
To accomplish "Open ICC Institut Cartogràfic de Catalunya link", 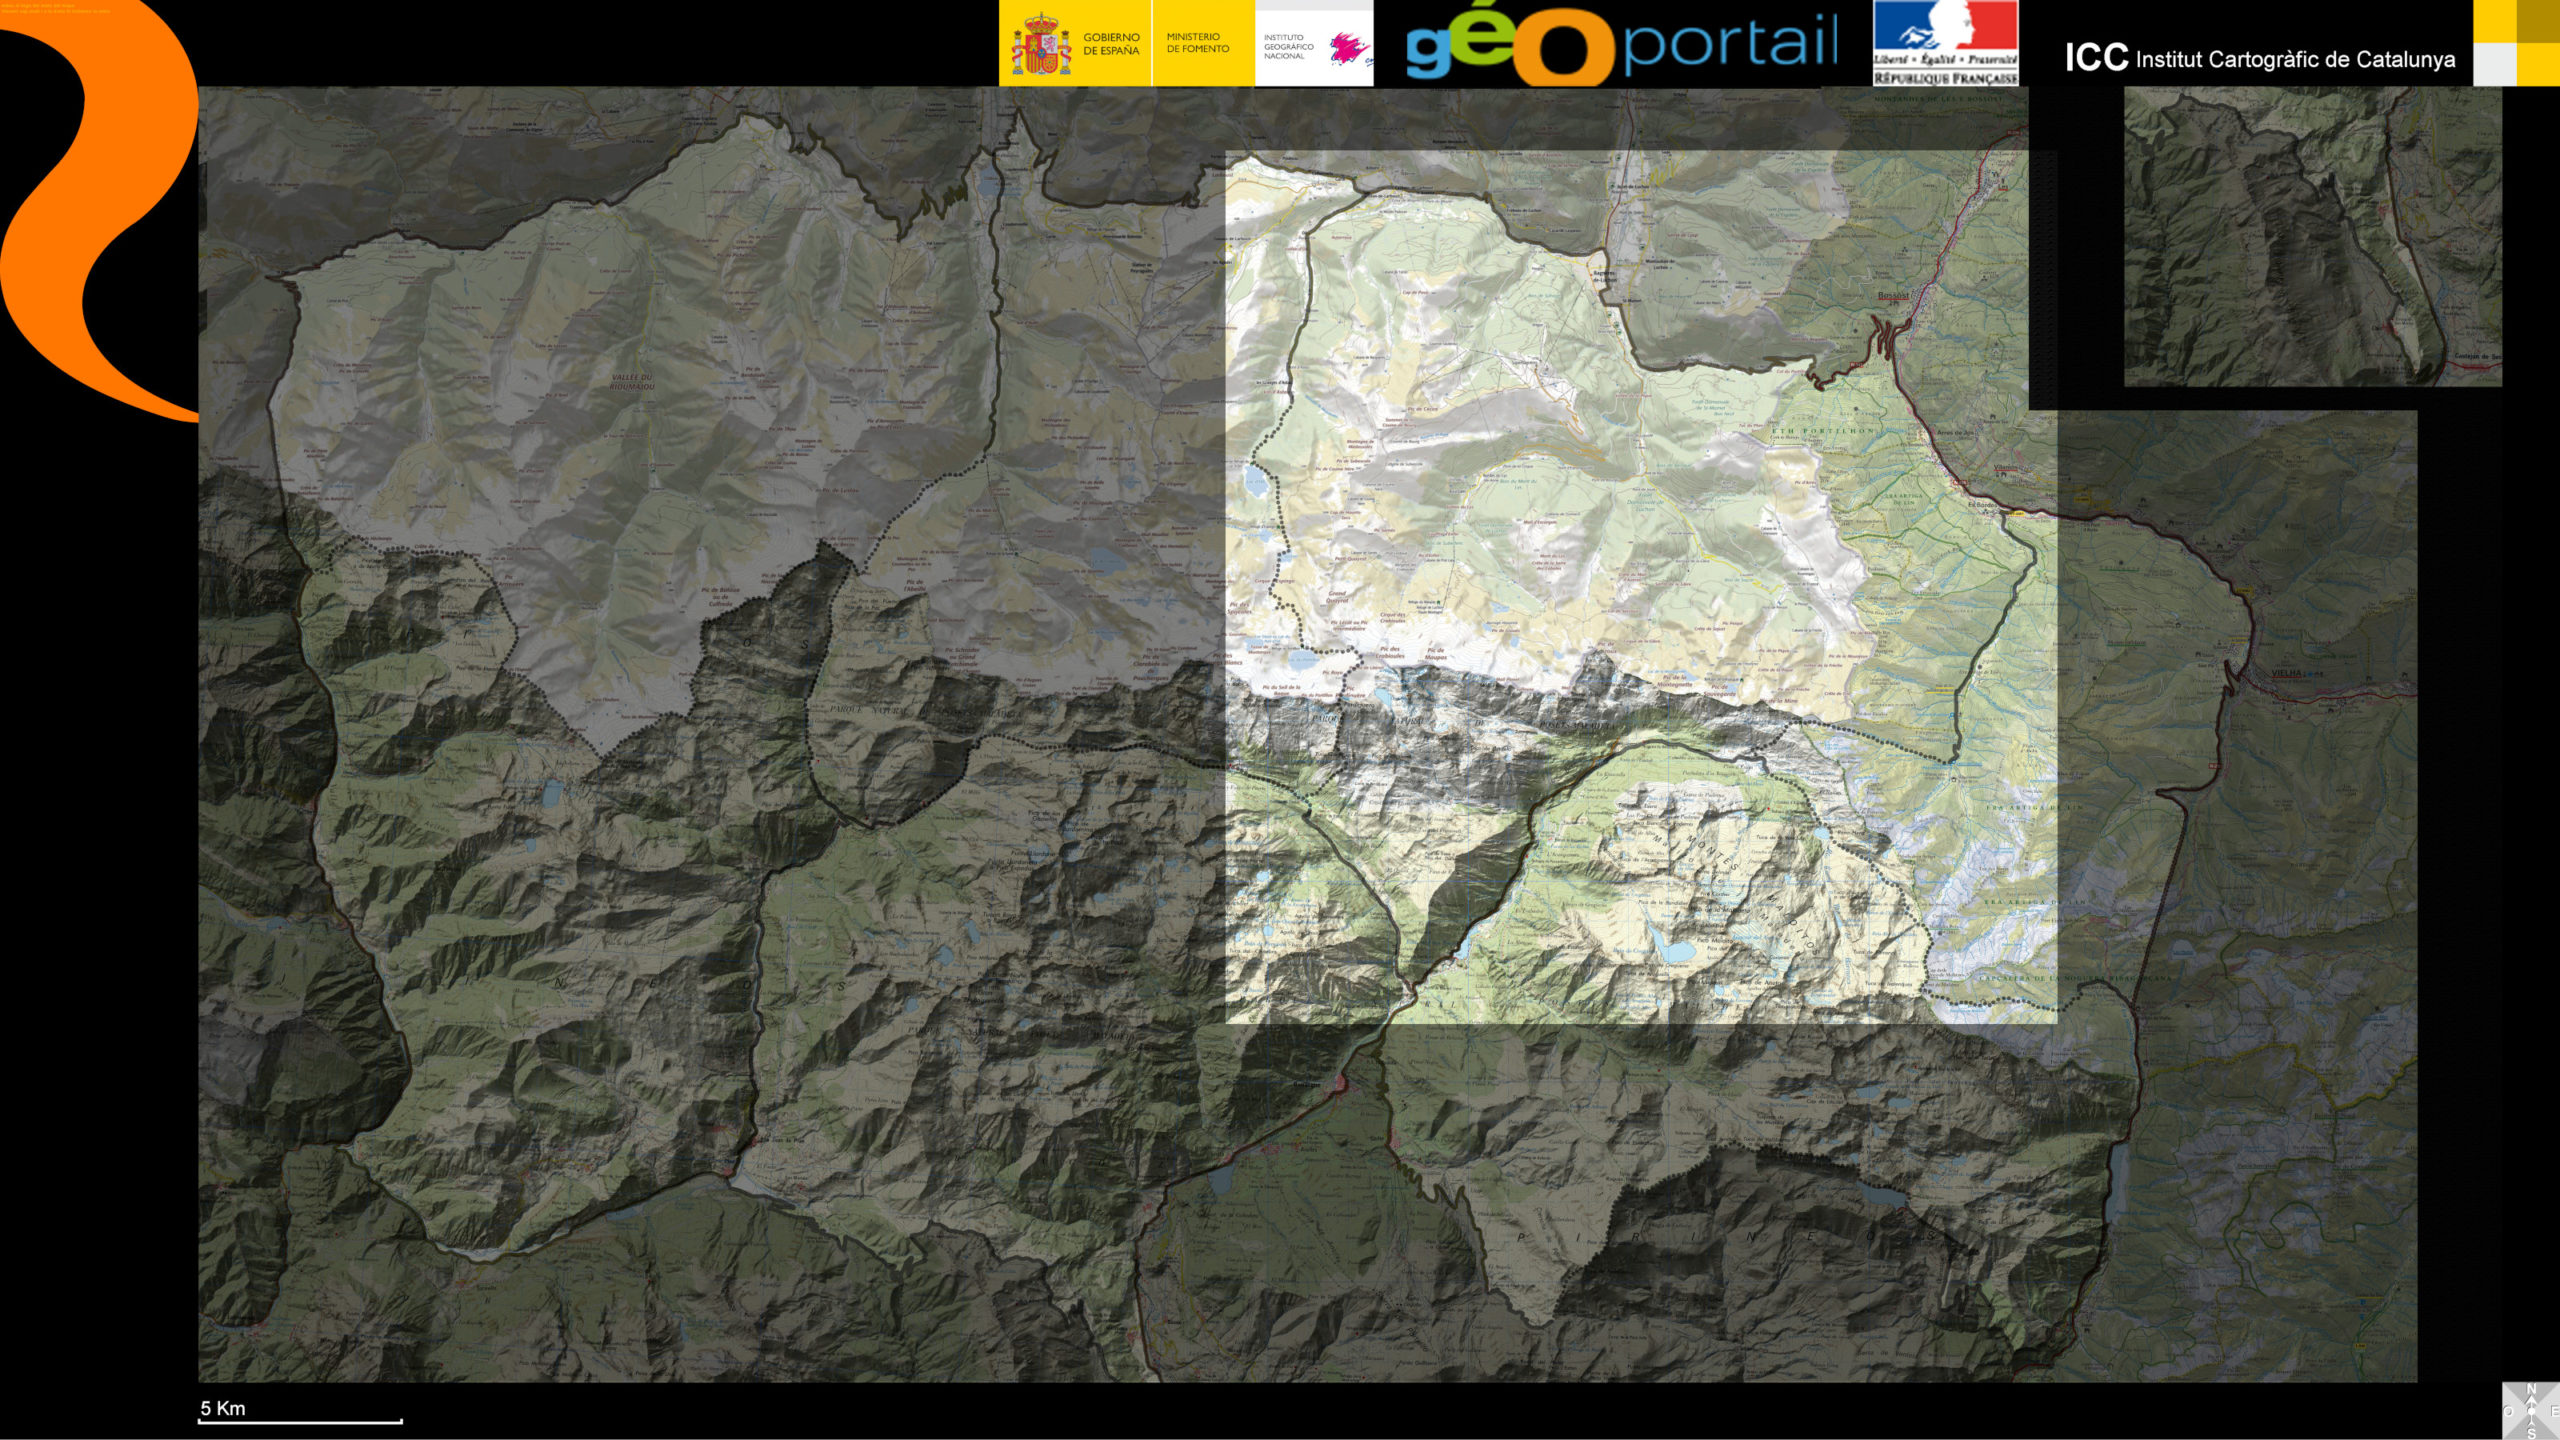I will pyautogui.click(x=2259, y=58).
